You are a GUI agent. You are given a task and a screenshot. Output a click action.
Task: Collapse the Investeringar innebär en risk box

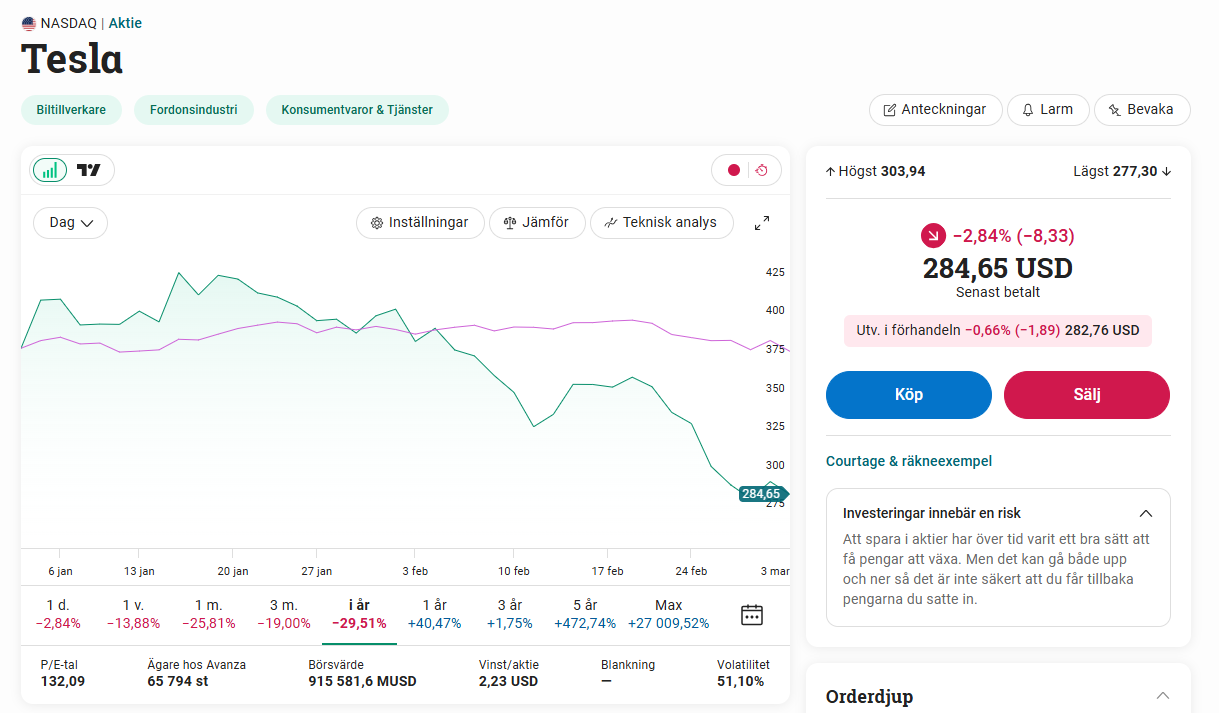coord(1146,513)
